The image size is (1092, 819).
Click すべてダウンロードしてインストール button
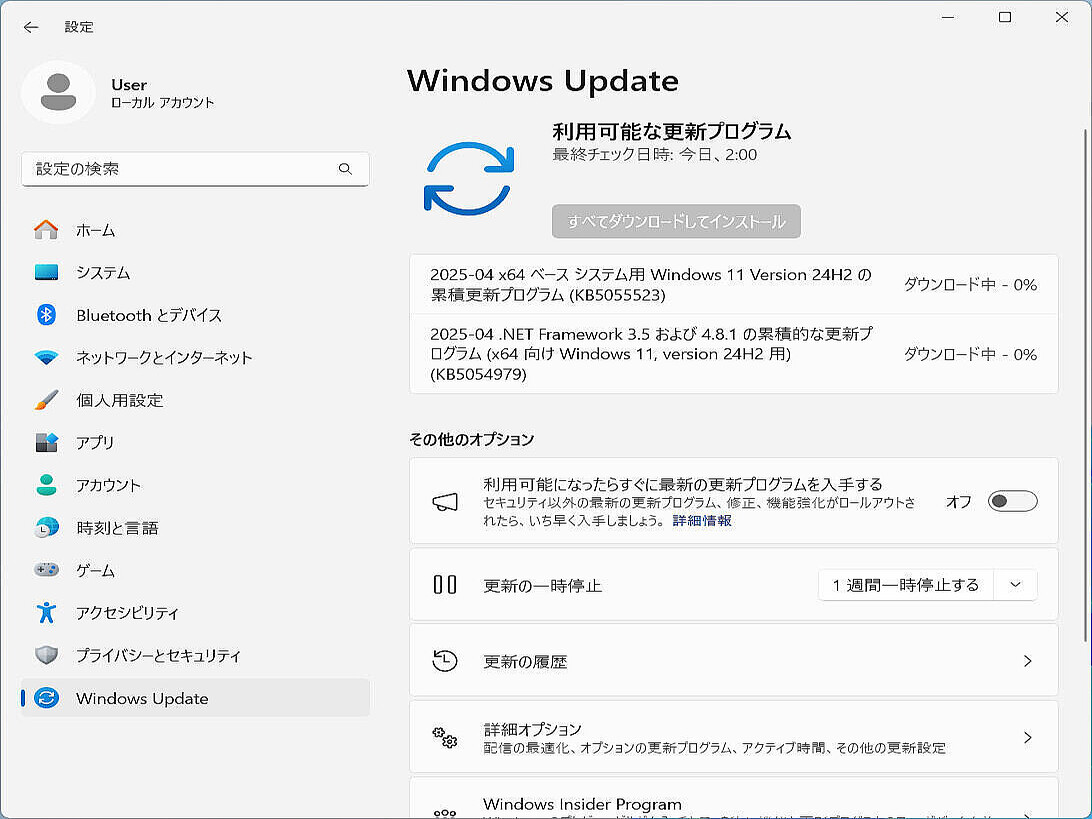click(676, 221)
